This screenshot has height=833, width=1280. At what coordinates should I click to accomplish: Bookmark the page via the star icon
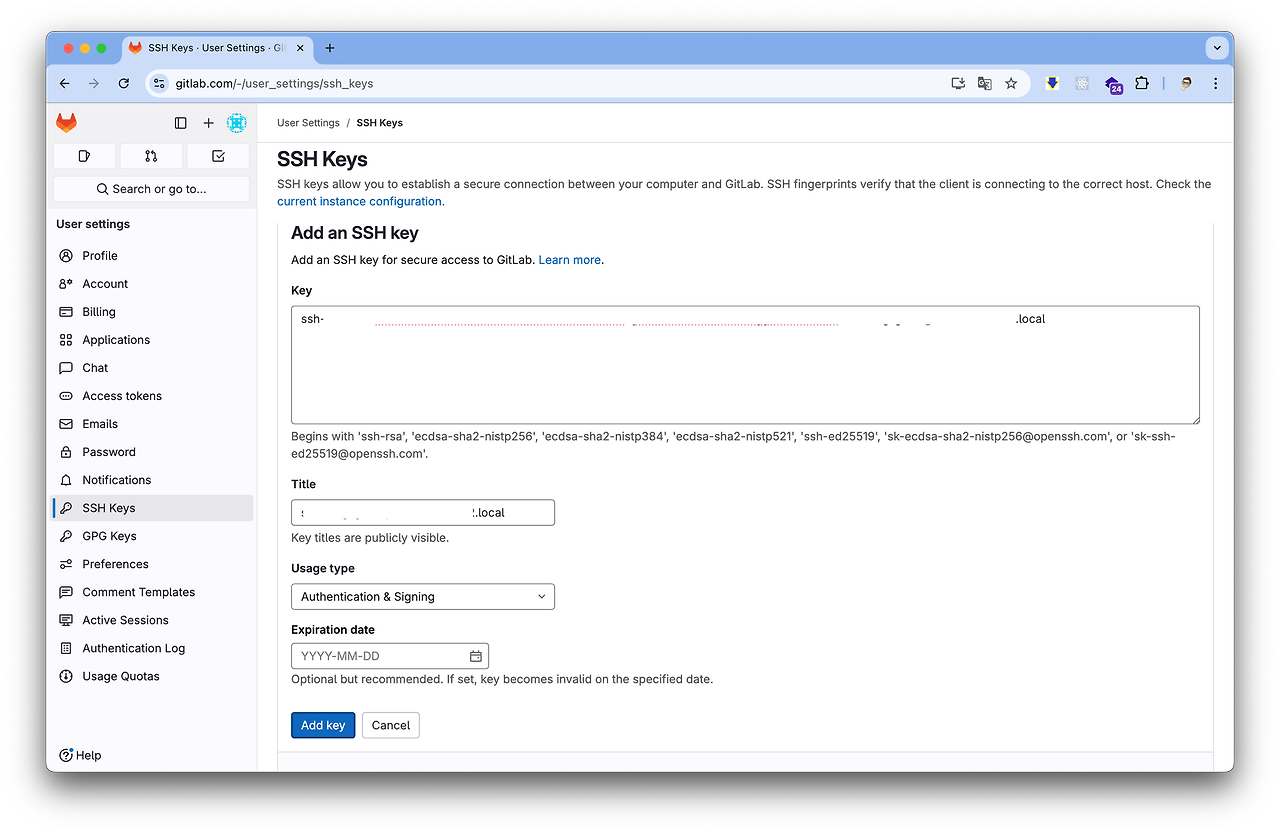click(x=1011, y=83)
